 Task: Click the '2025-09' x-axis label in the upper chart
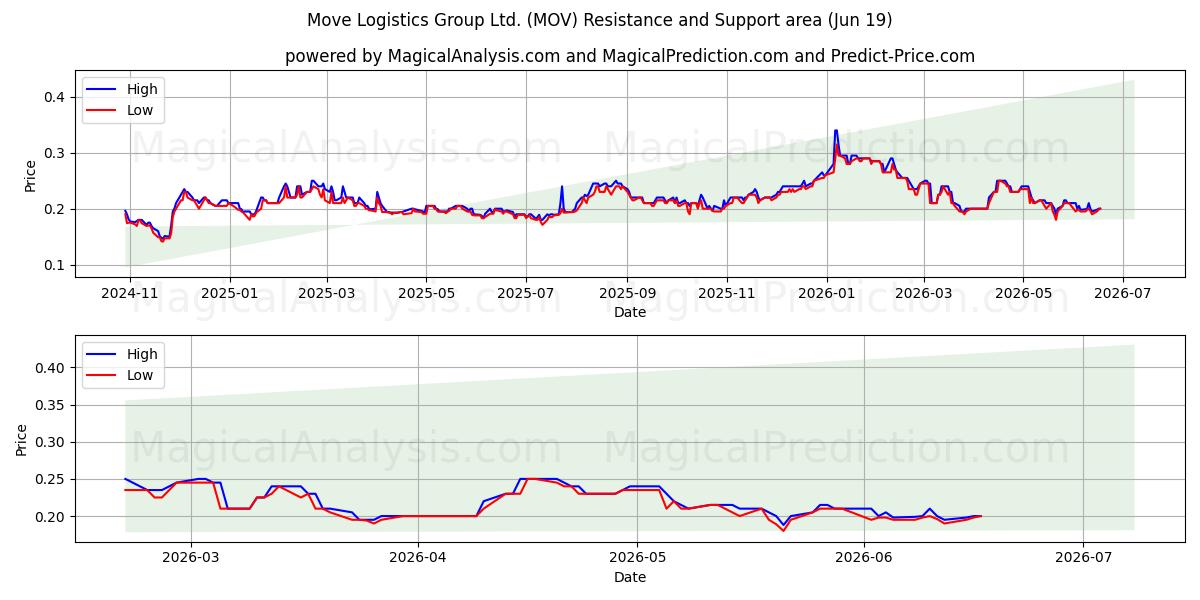(627, 295)
